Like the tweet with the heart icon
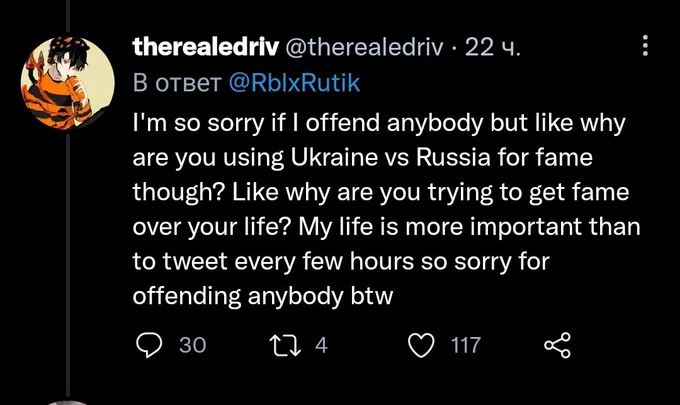Screen dimensions: 680x405 (421, 346)
